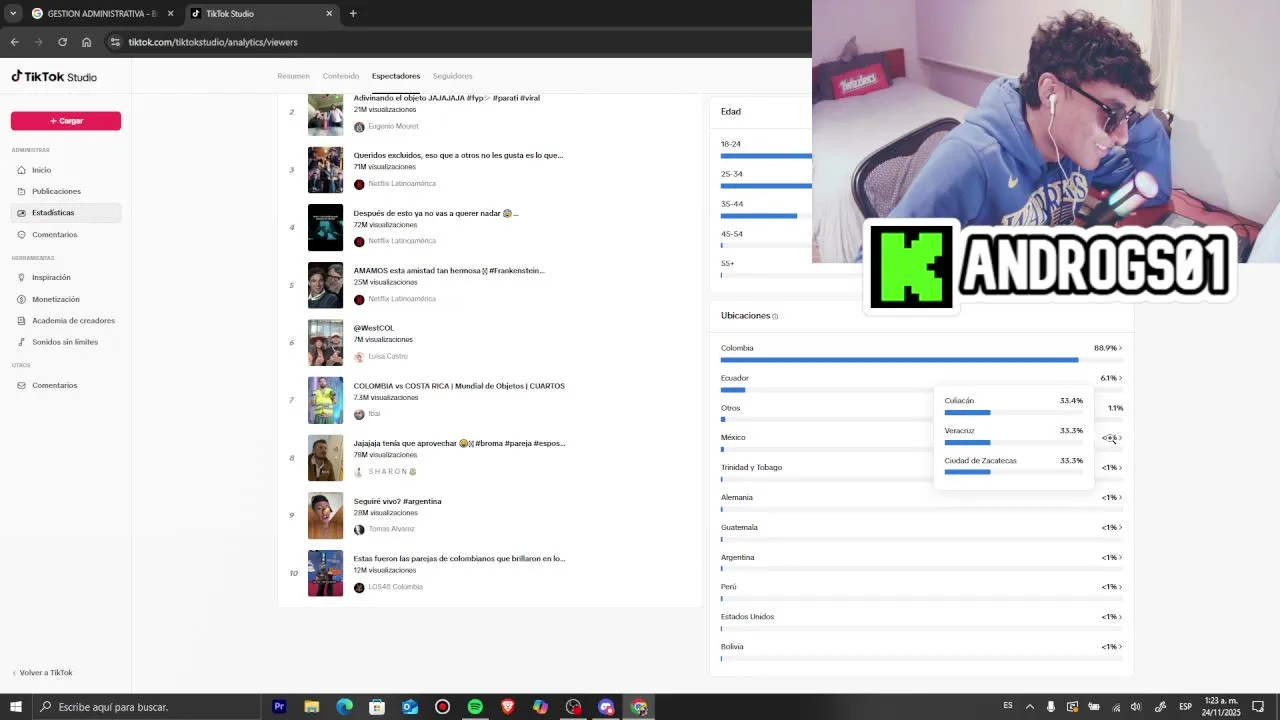Switch to the Contenido tab

[340, 76]
